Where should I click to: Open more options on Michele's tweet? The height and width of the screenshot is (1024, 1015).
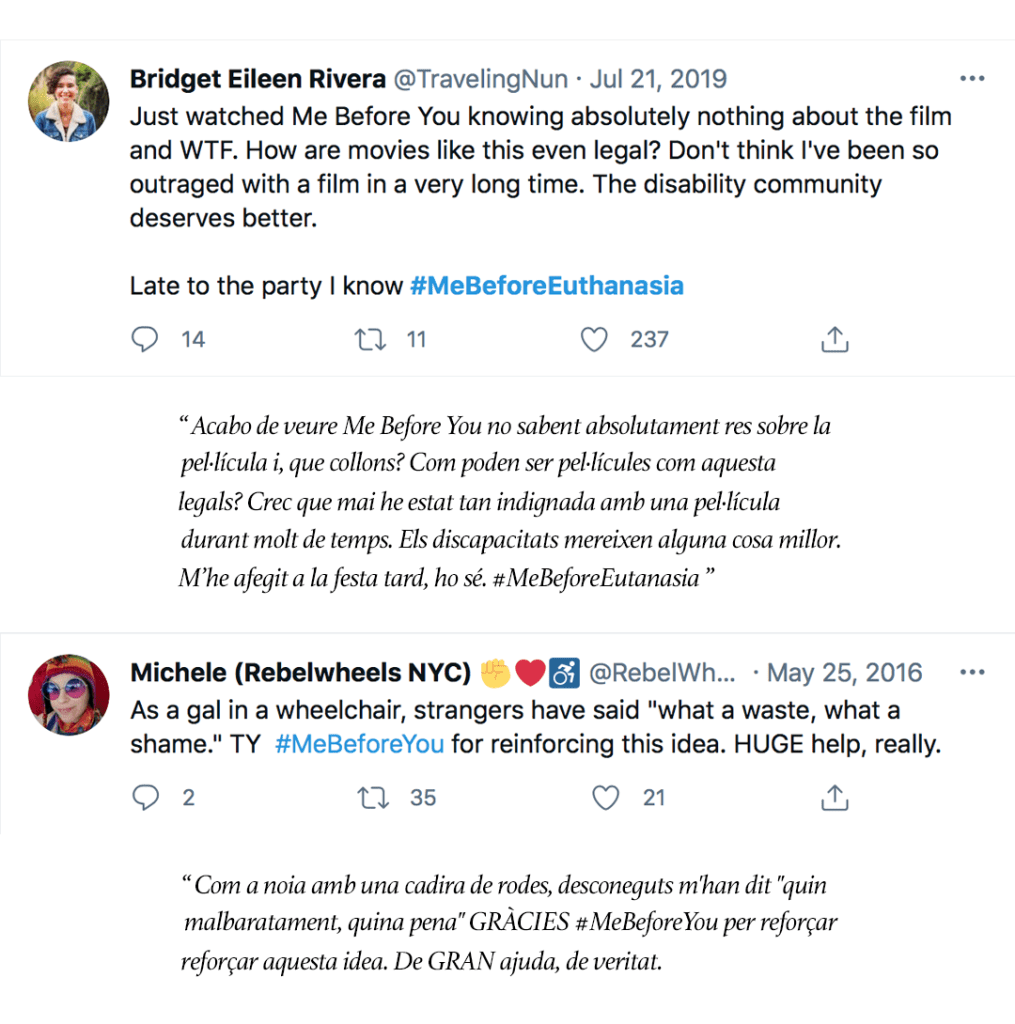972,672
